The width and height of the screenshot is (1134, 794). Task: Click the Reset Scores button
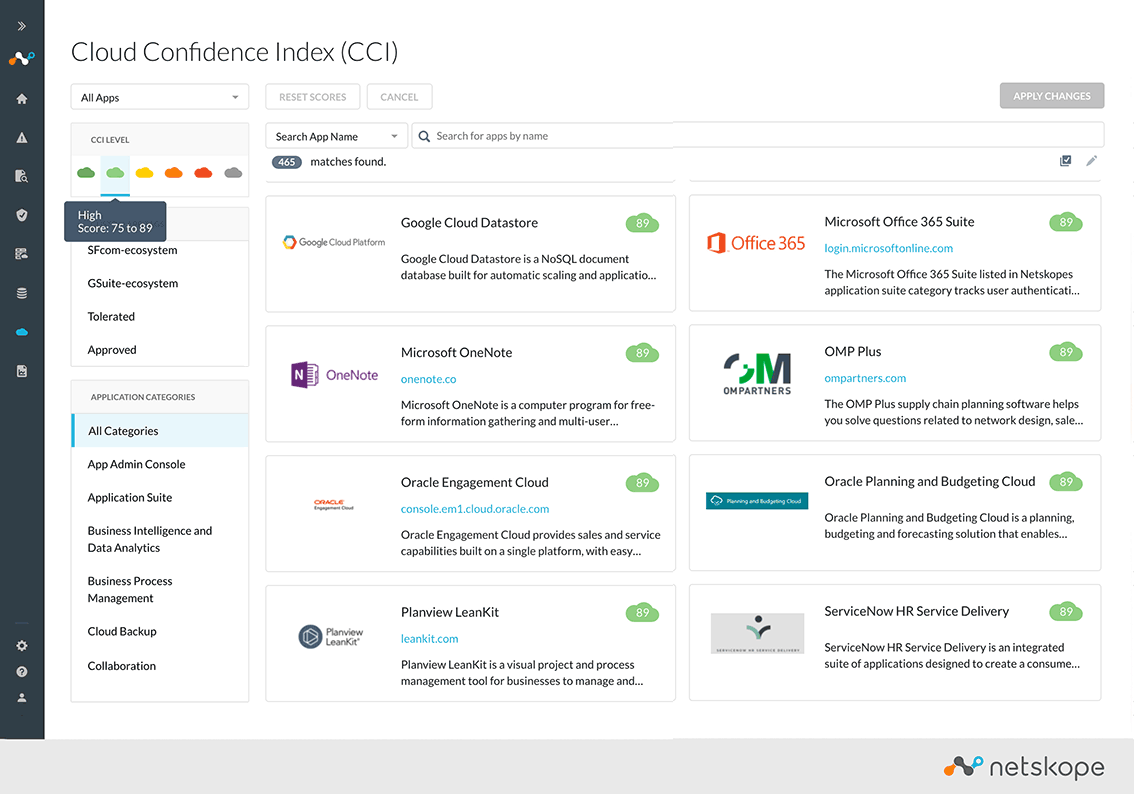[x=312, y=97]
